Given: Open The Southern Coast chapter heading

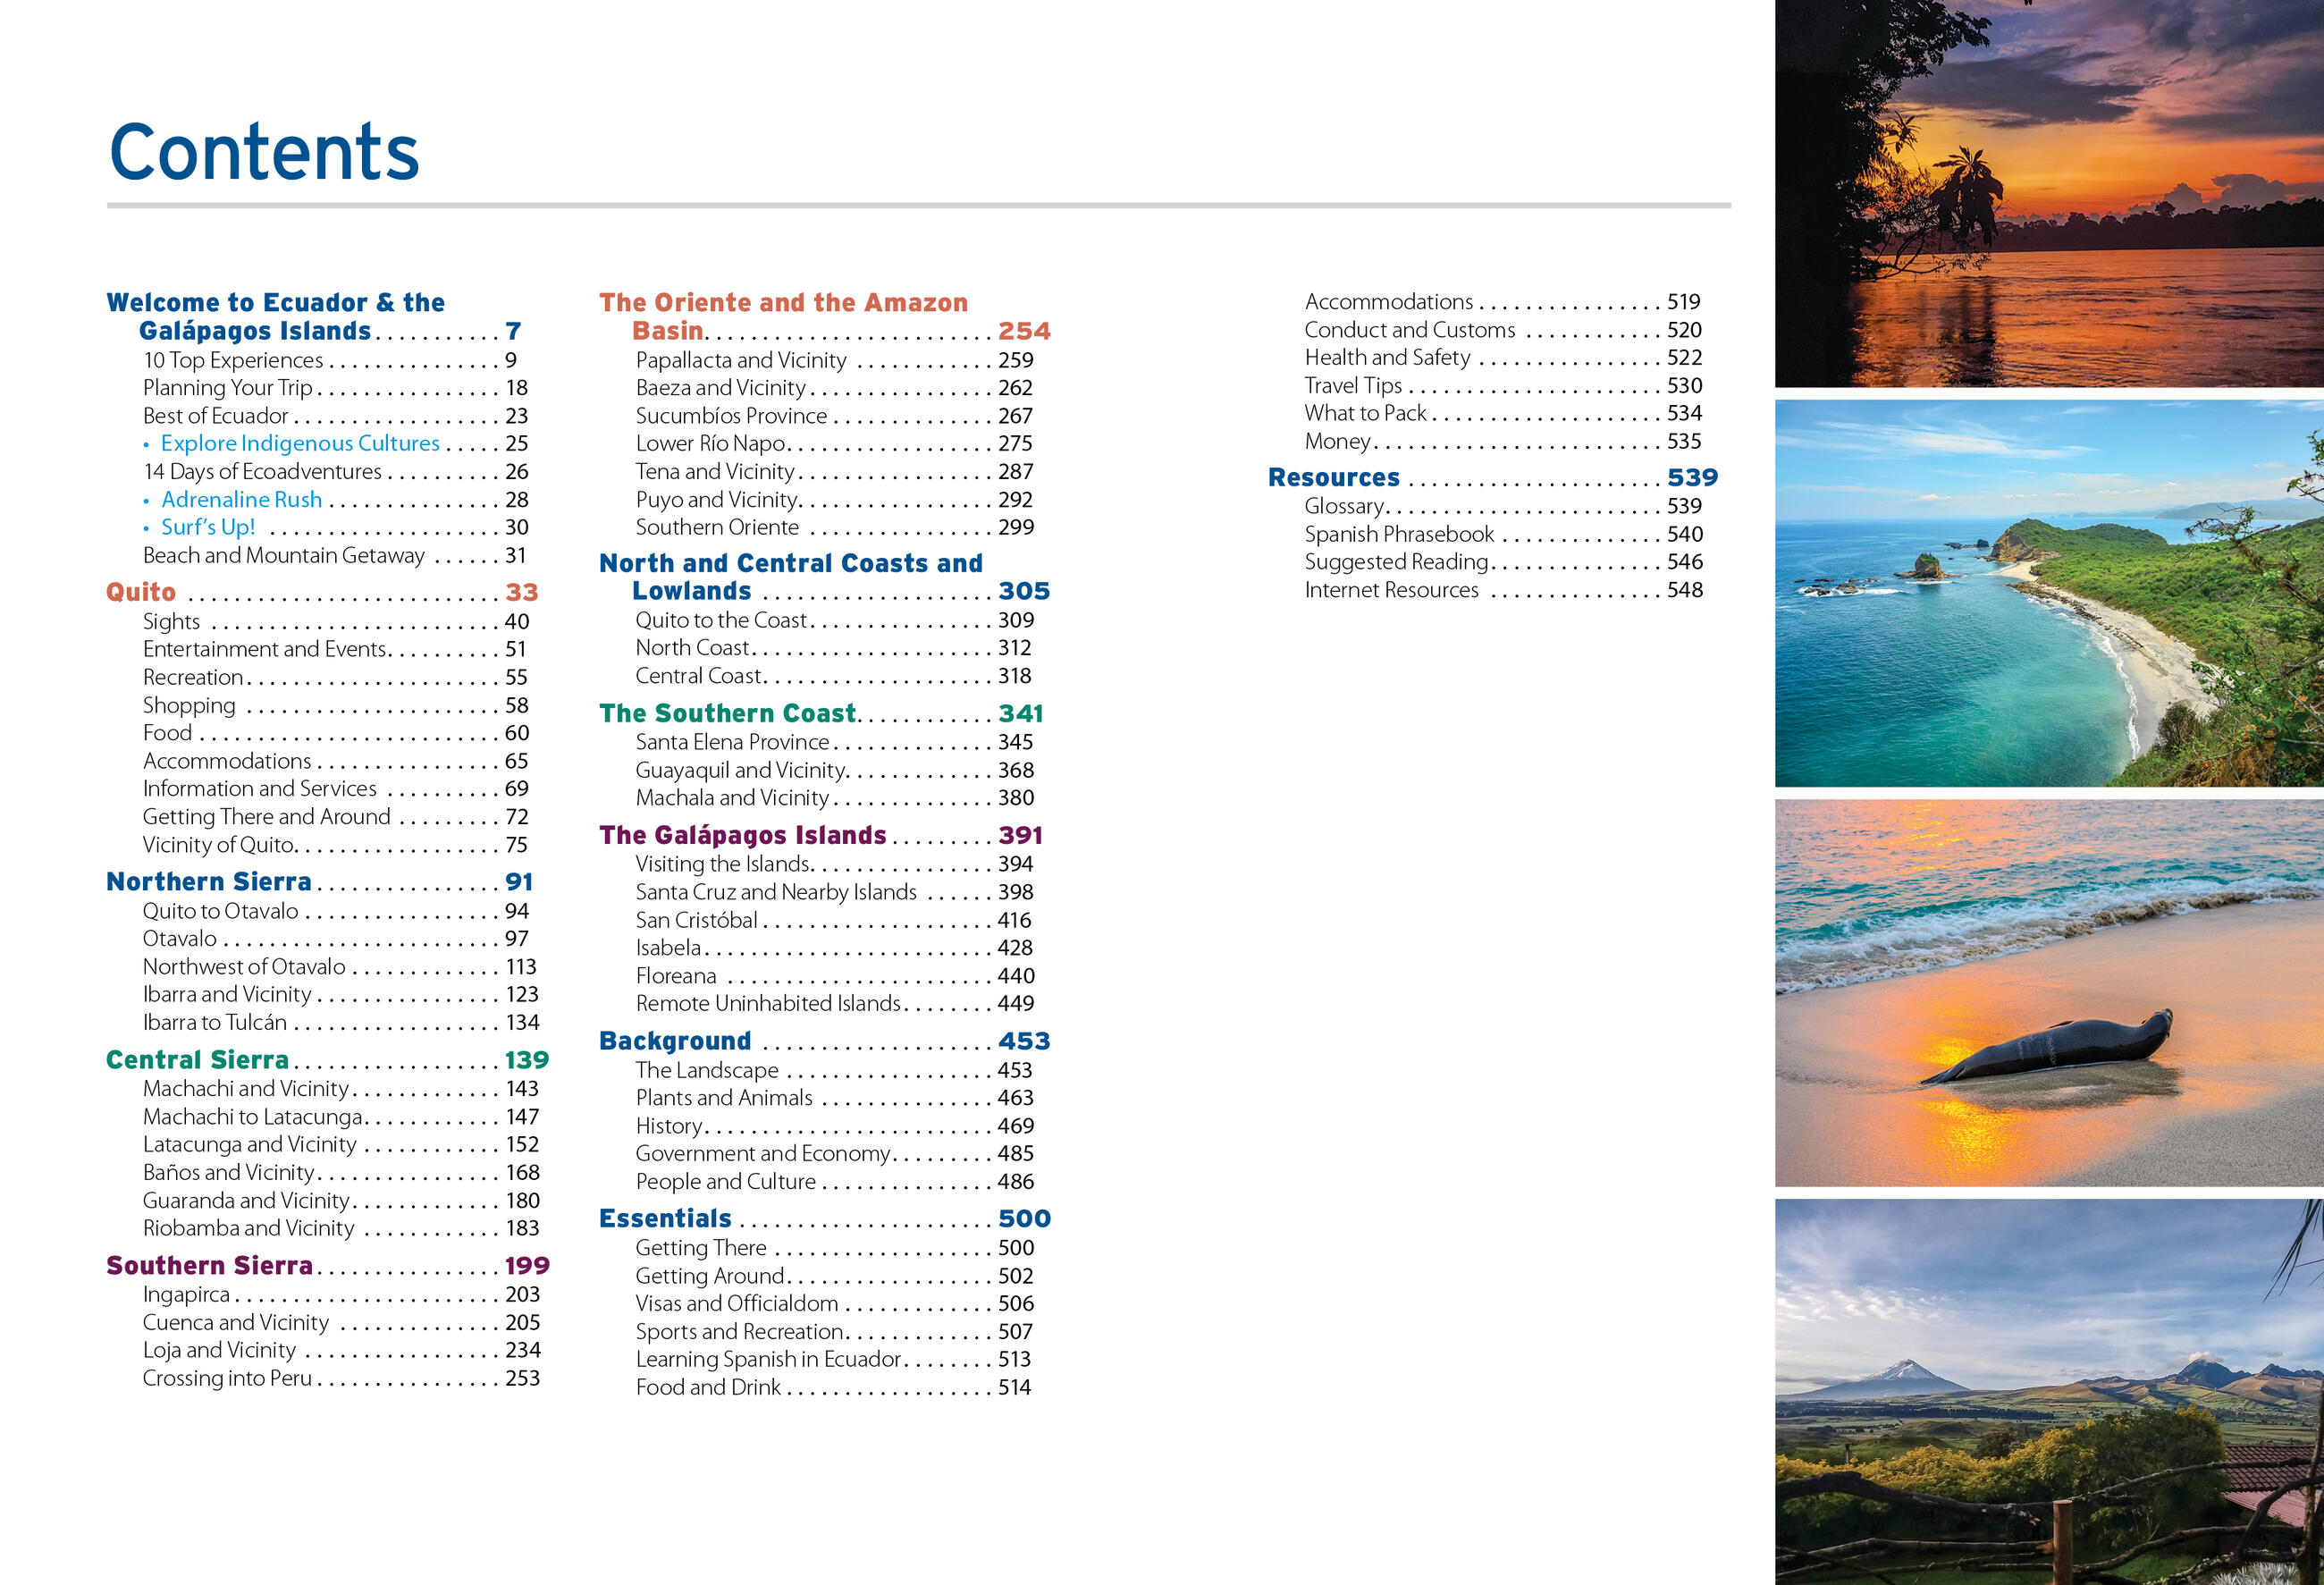Looking at the screenshot, I should (727, 713).
